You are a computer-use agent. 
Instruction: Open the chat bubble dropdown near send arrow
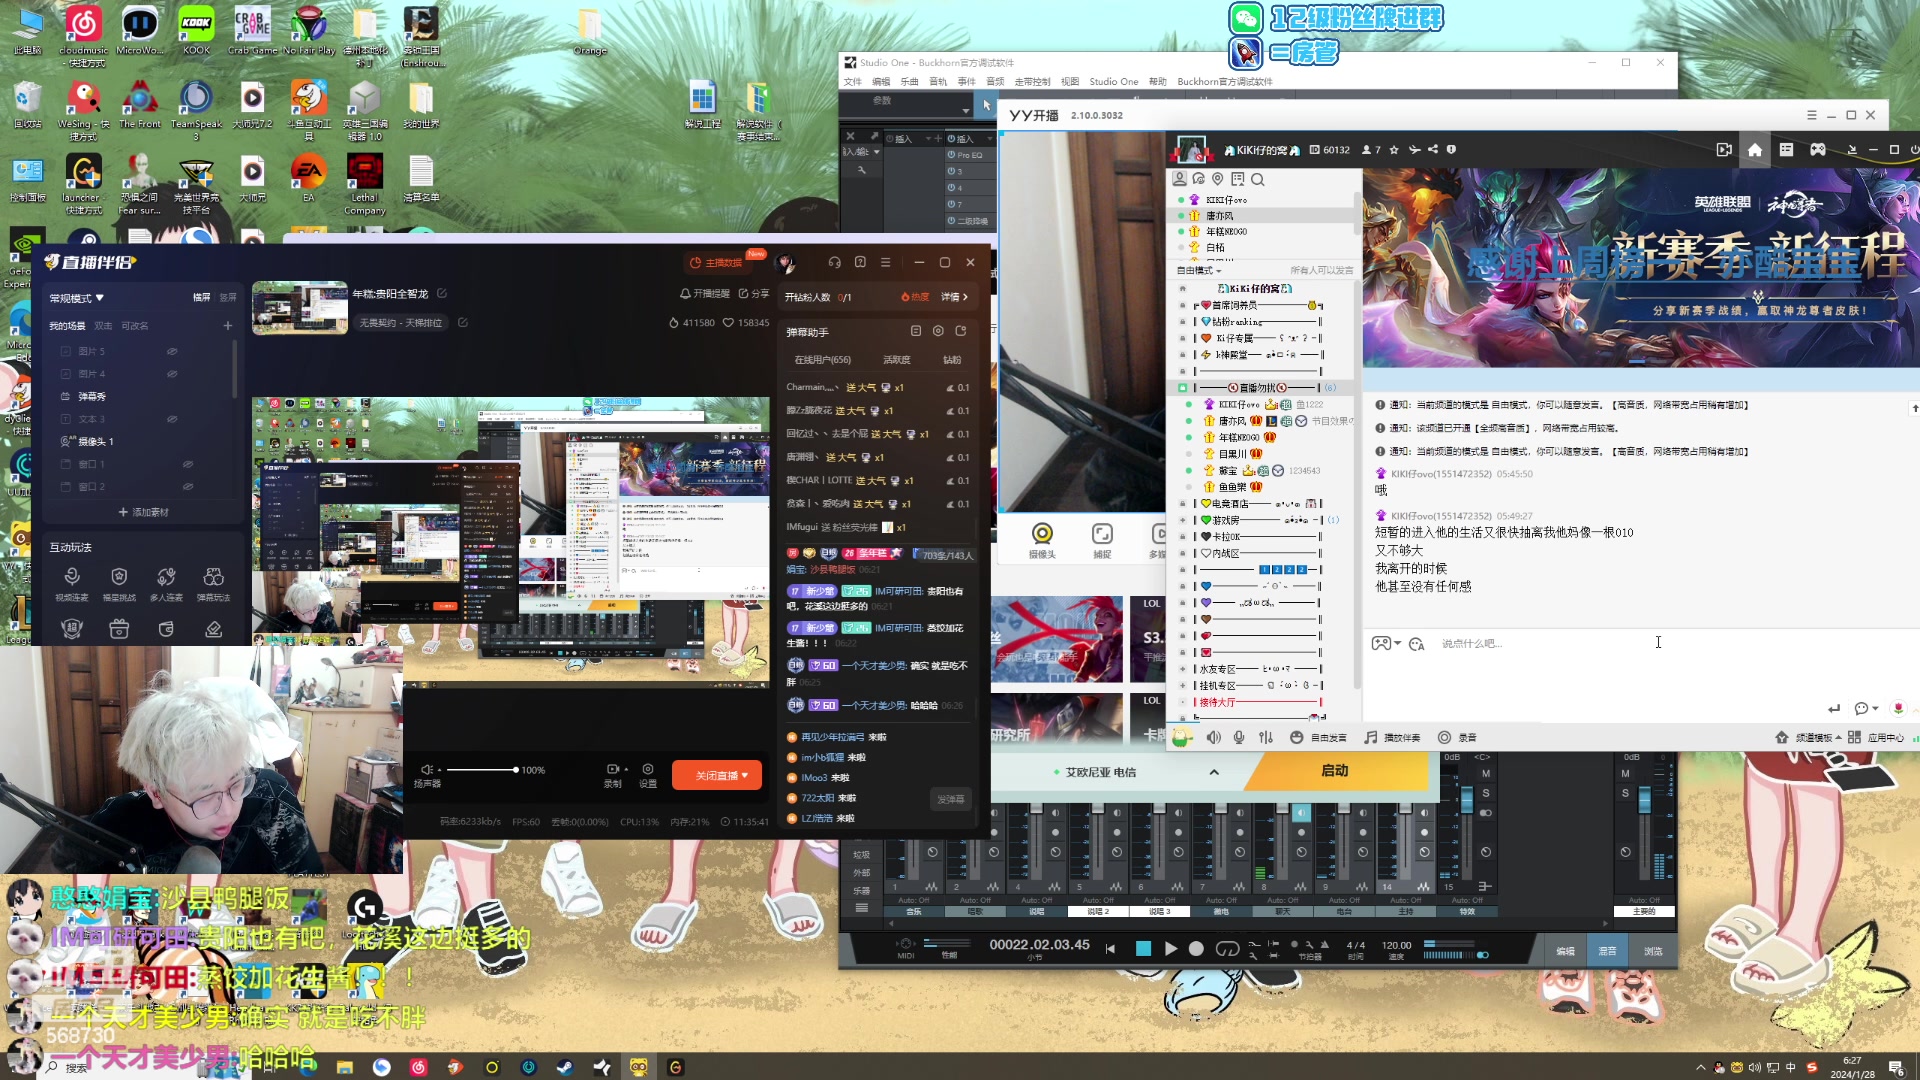pyautogui.click(x=1866, y=708)
